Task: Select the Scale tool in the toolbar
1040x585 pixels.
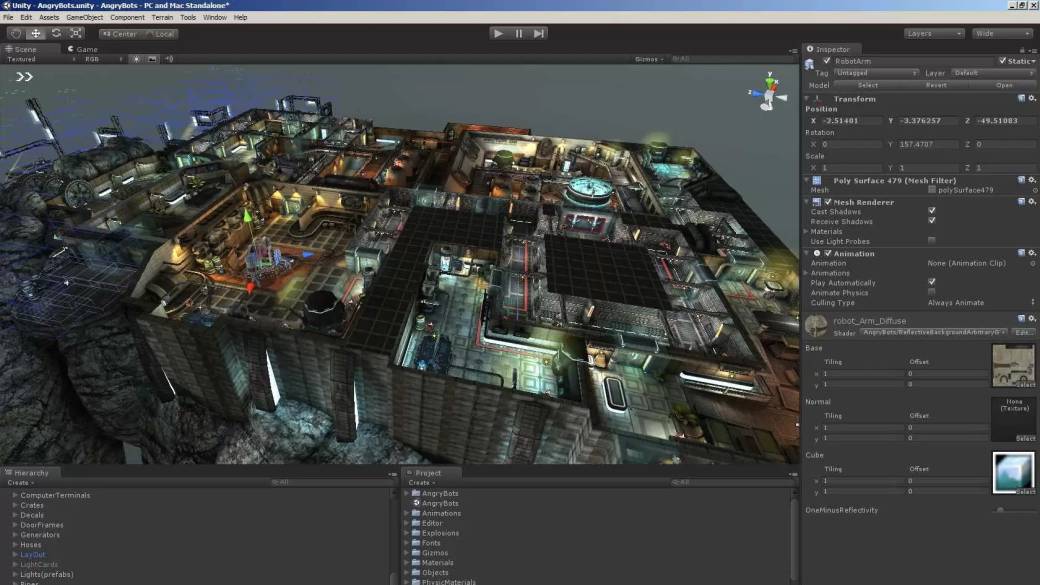Action: click(76, 33)
